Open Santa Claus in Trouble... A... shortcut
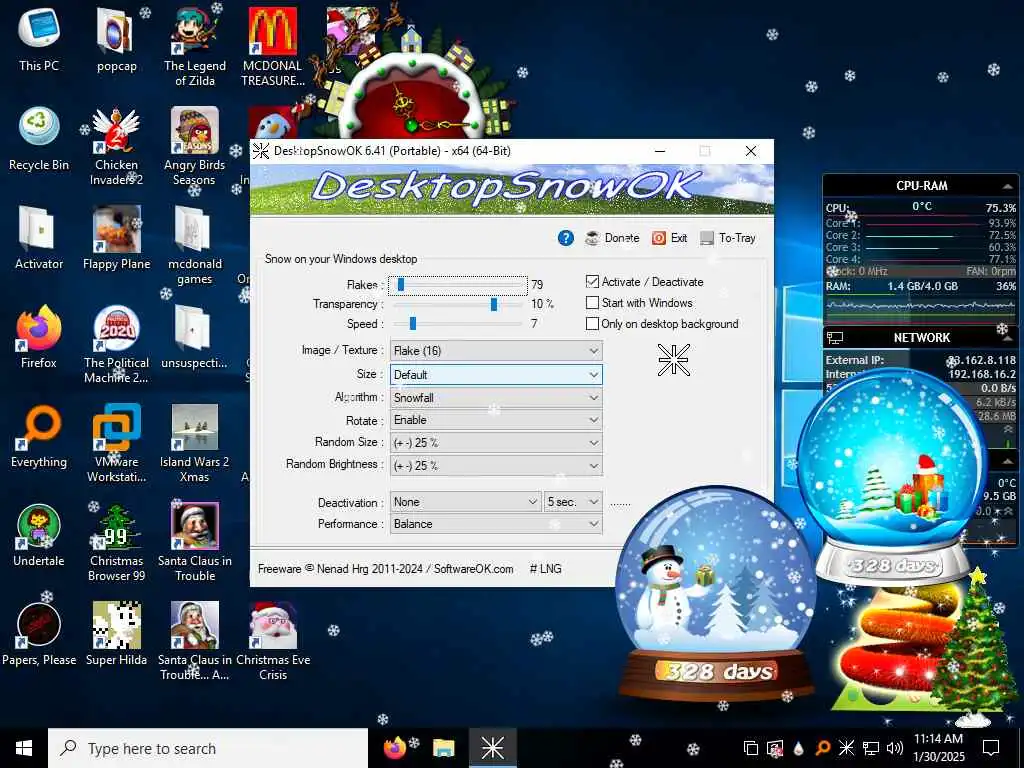 coord(195,641)
